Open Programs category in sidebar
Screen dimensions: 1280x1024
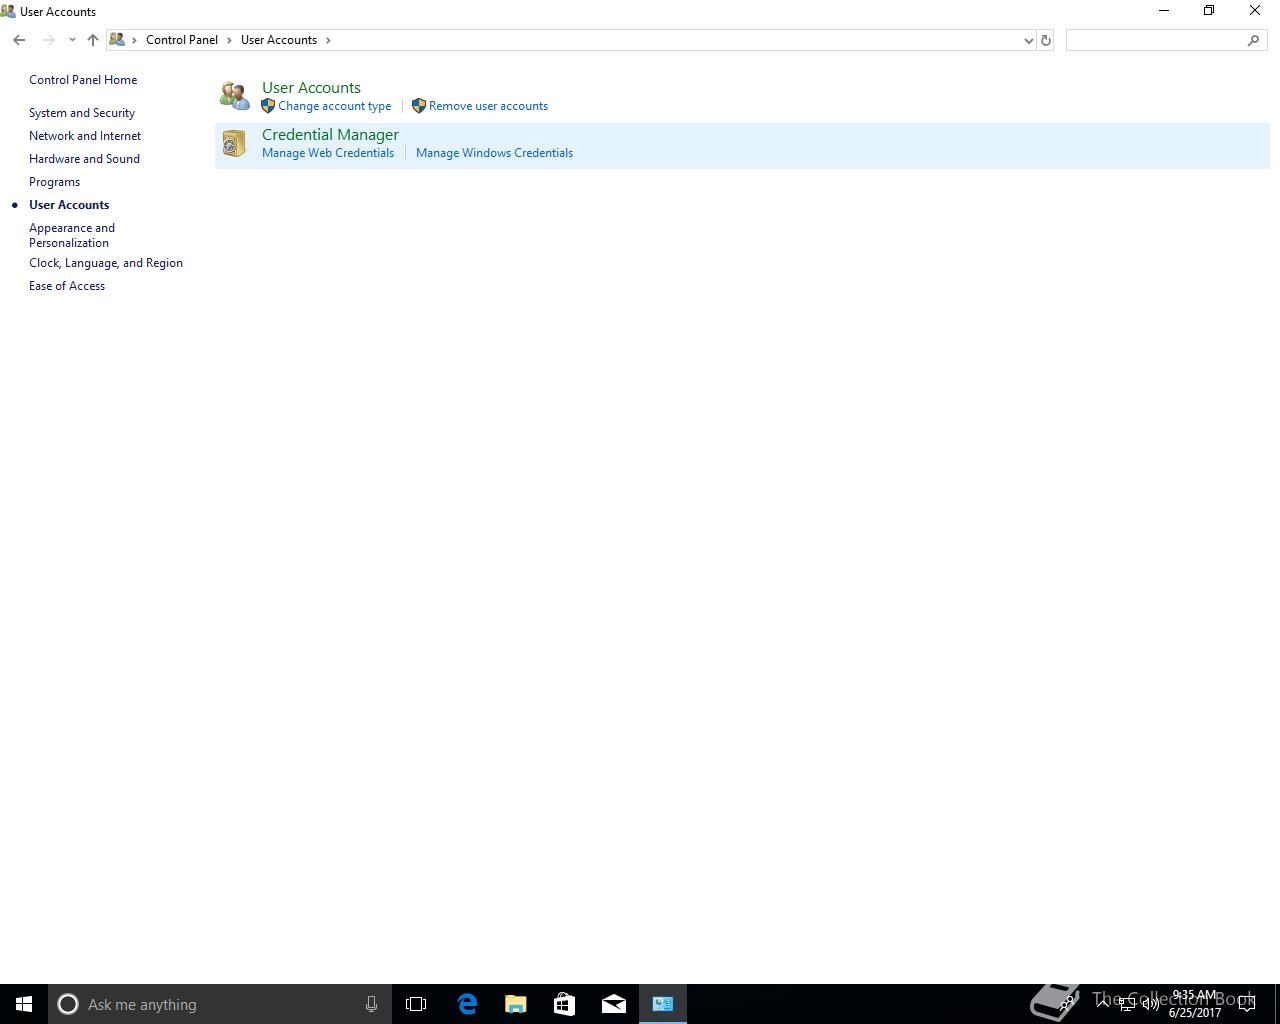pos(54,182)
